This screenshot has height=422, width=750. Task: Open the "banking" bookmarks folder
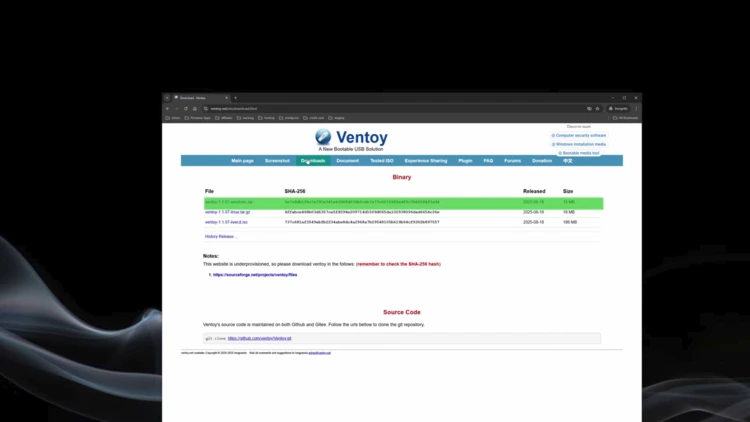[x=245, y=118]
